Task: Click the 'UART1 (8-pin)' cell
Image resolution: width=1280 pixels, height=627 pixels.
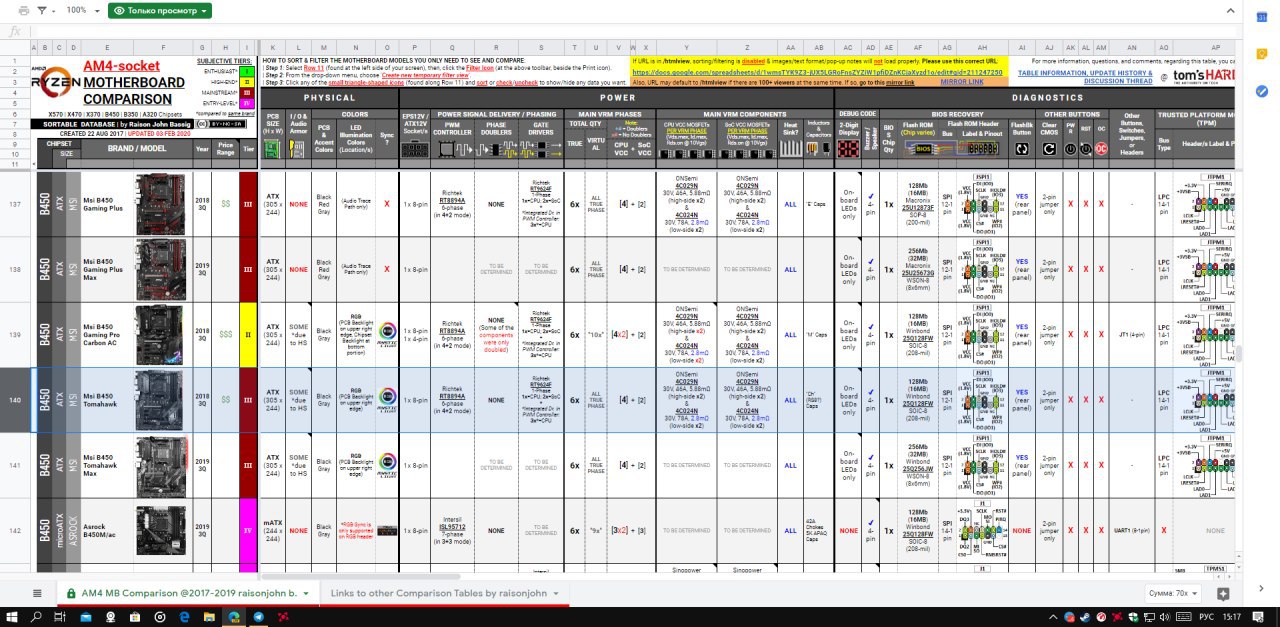Action: 1131,531
